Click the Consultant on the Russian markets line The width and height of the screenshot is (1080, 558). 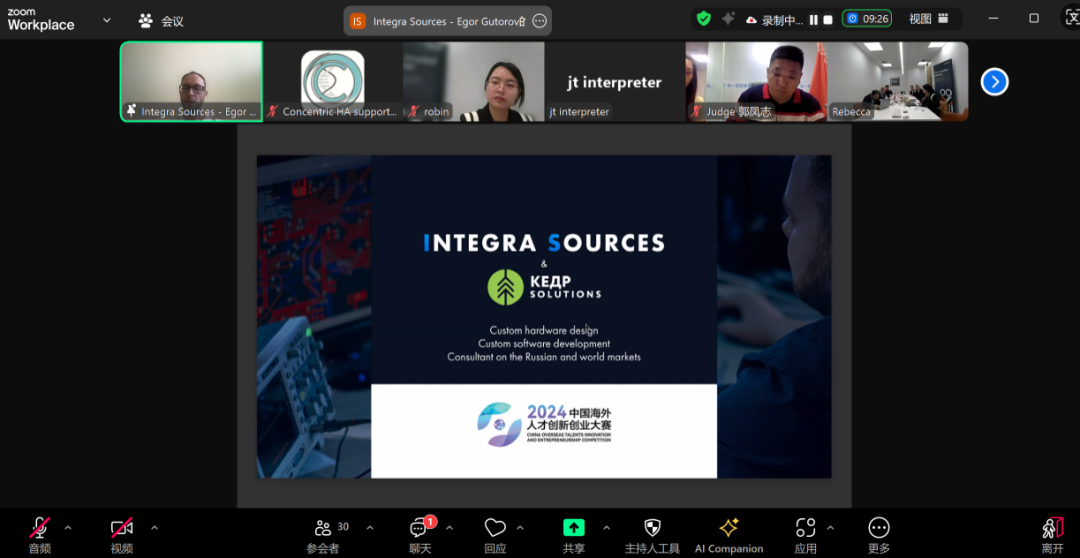click(544, 357)
